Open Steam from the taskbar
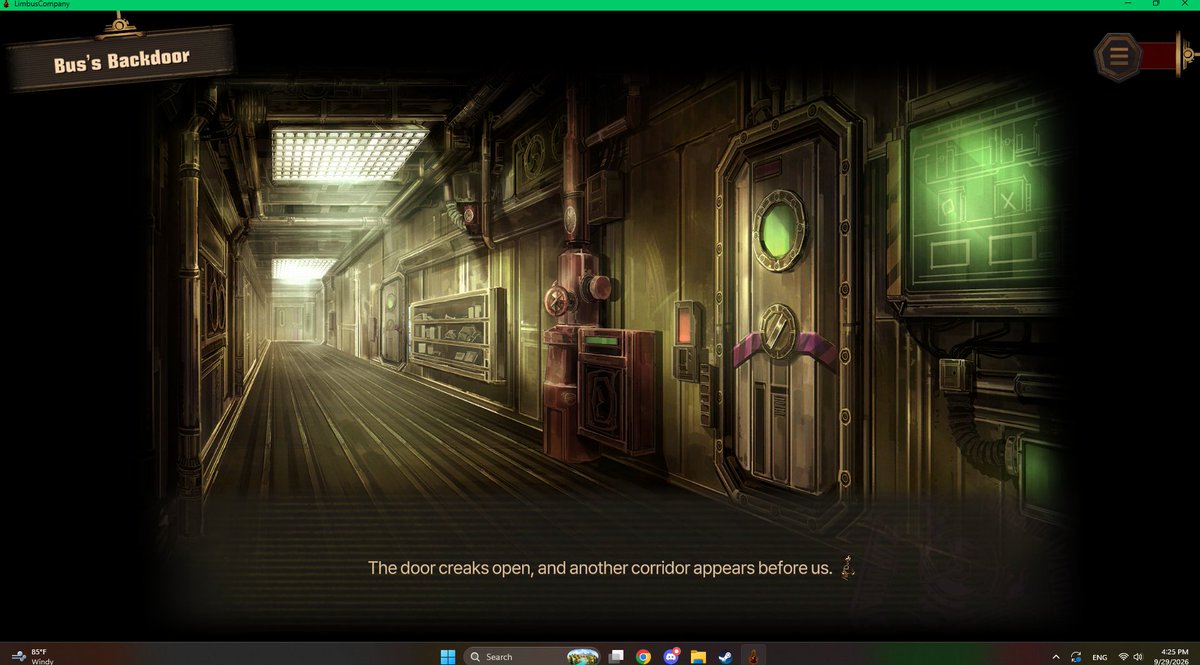 726,656
